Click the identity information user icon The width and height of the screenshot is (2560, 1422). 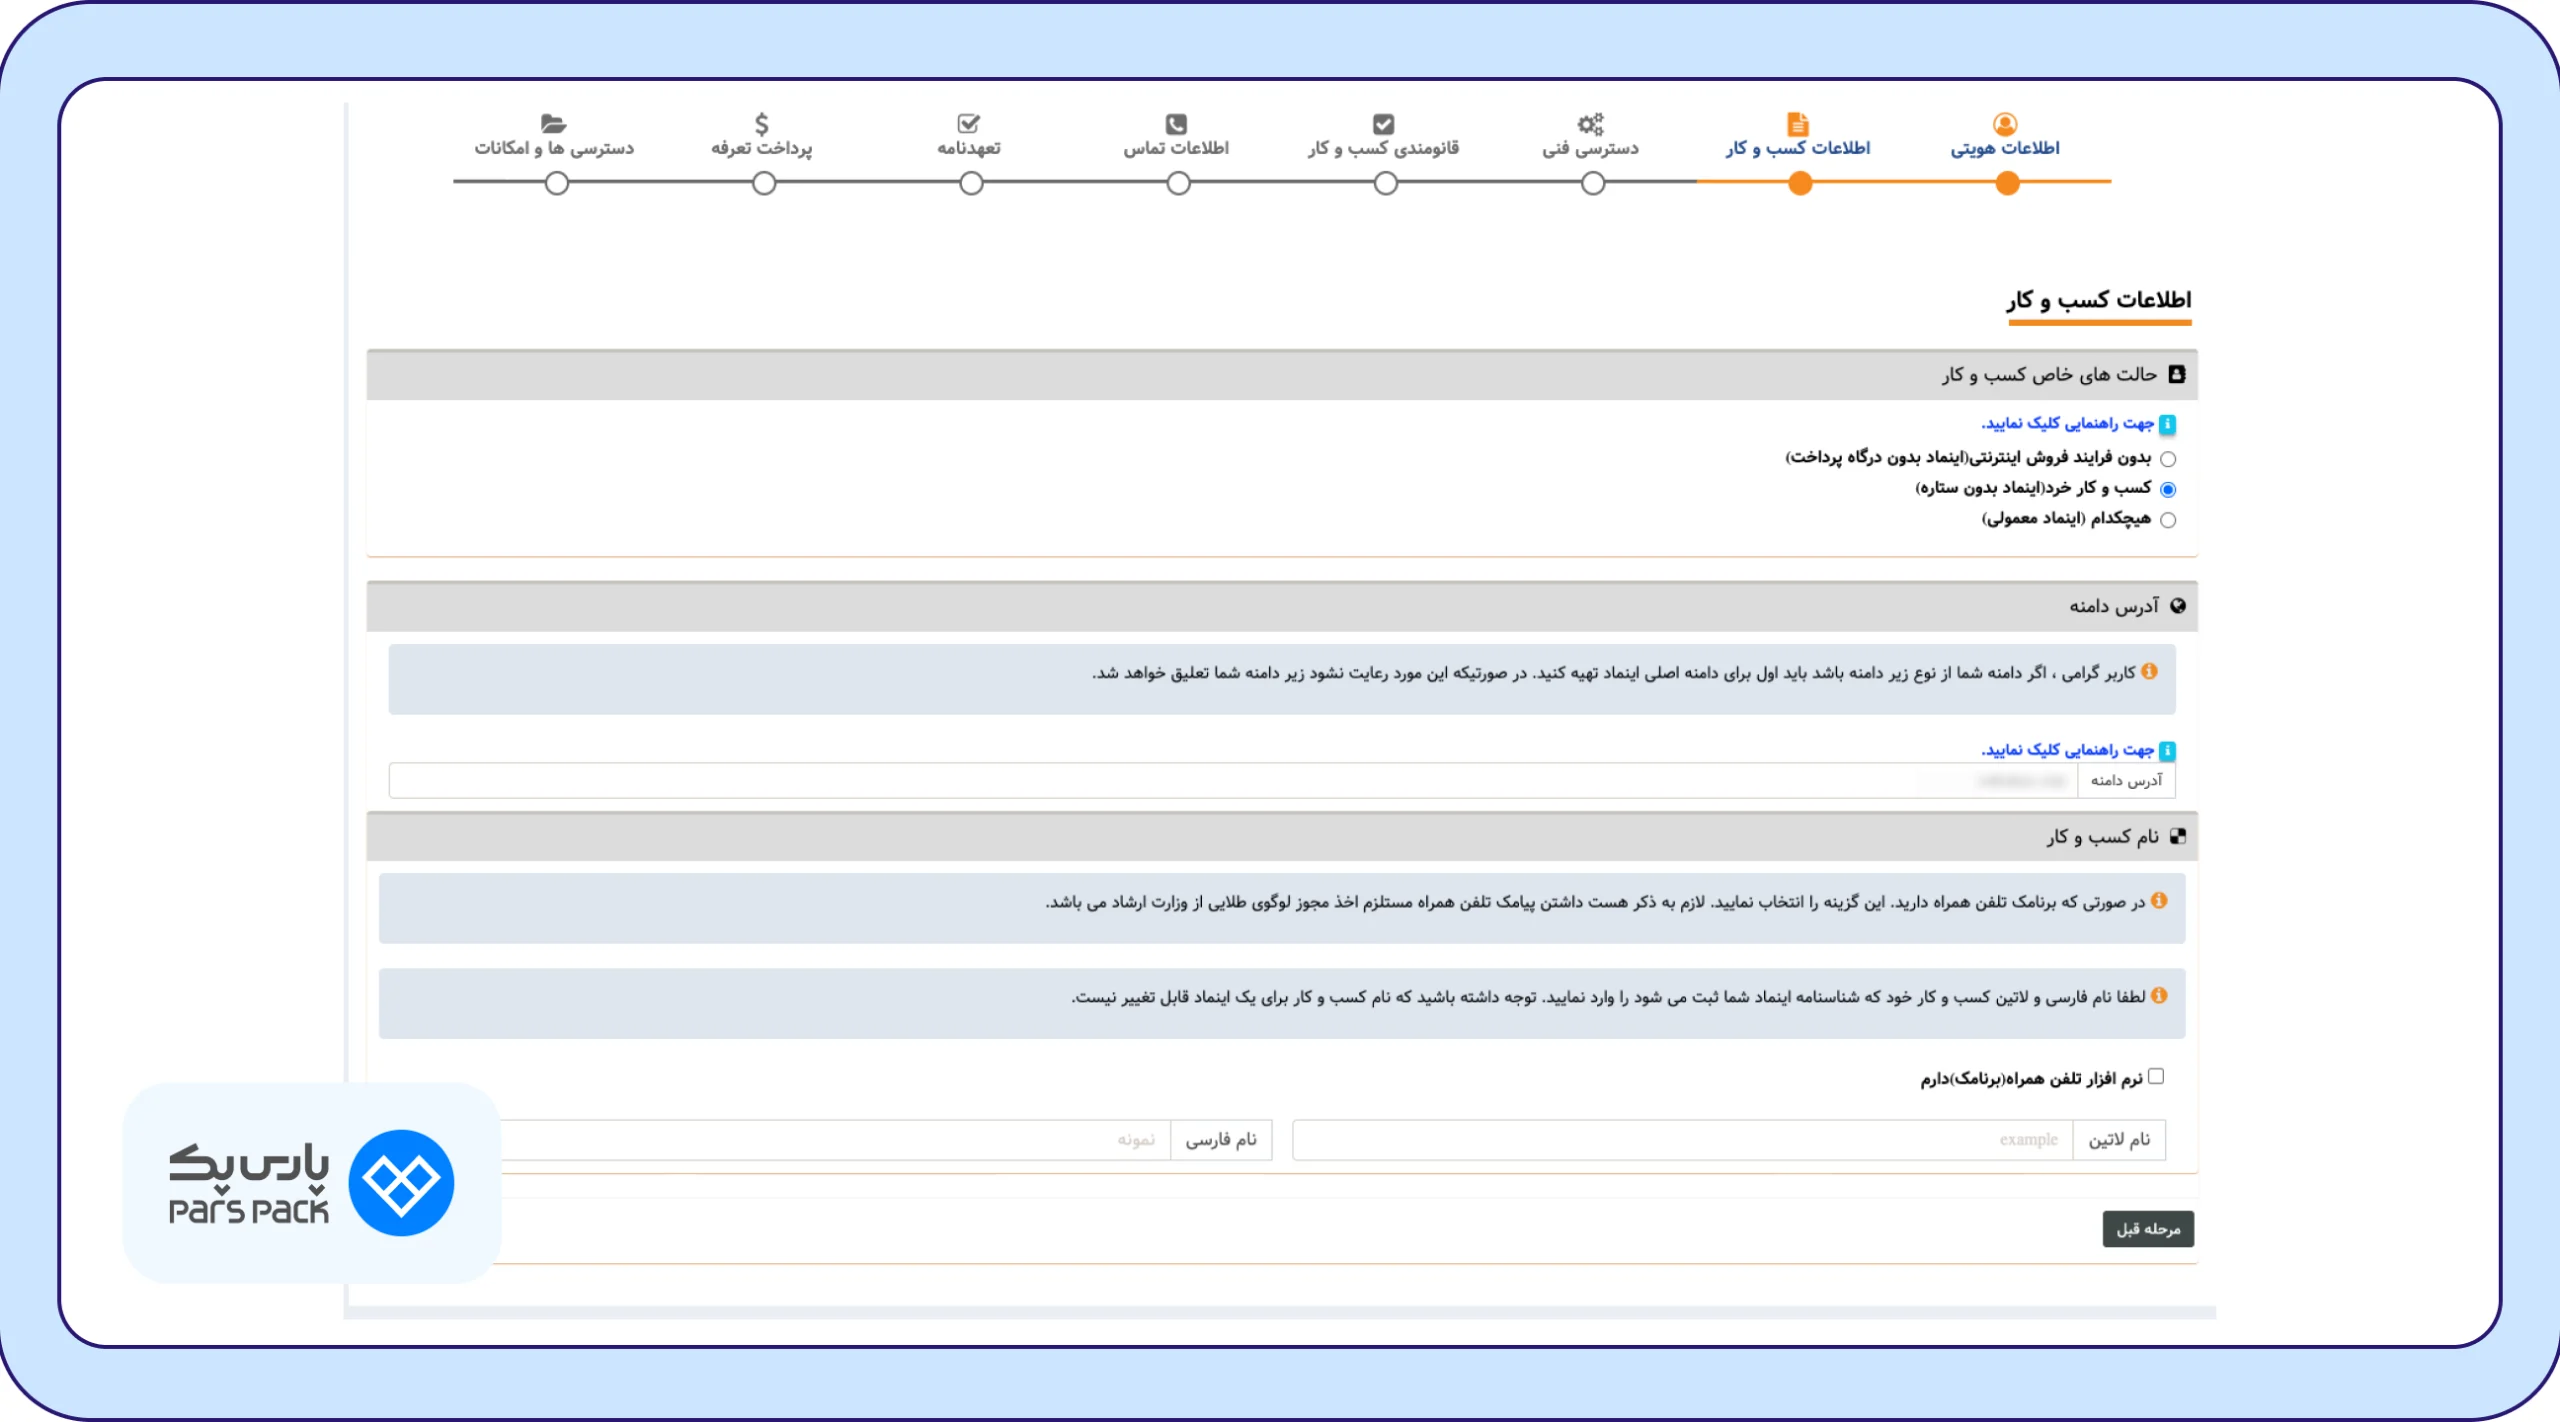pos(2005,124)
